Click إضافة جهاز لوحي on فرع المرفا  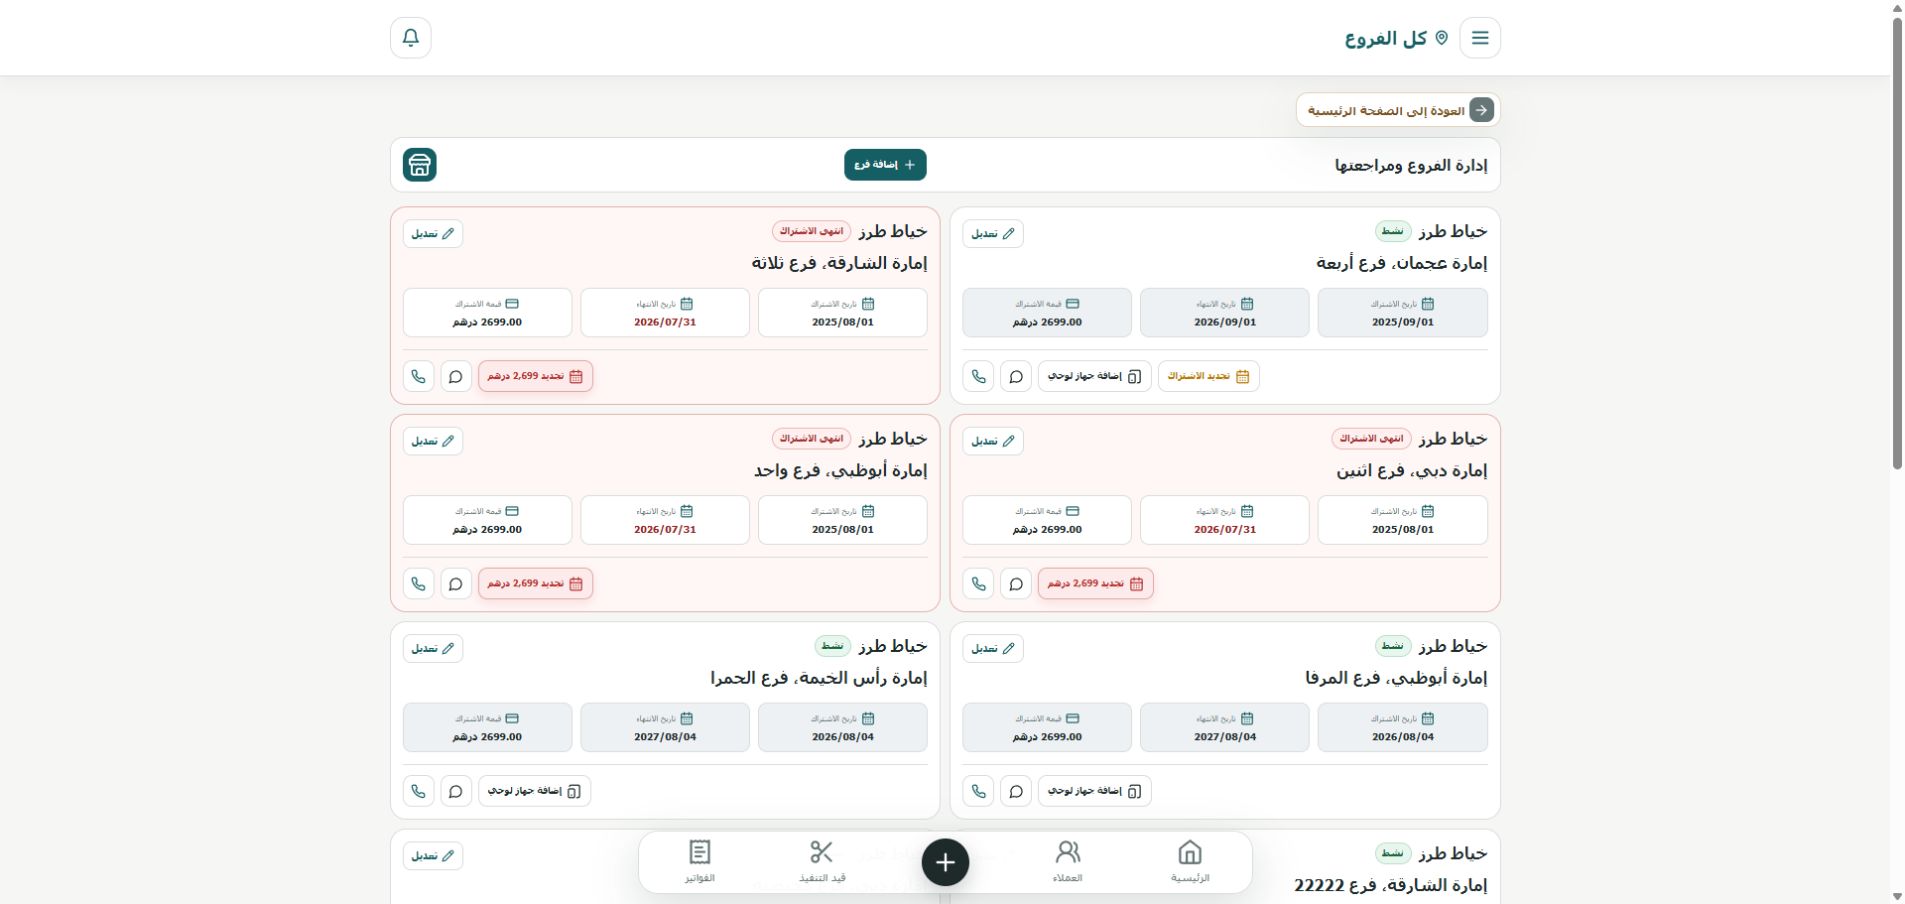click(x=1095, y=791)
